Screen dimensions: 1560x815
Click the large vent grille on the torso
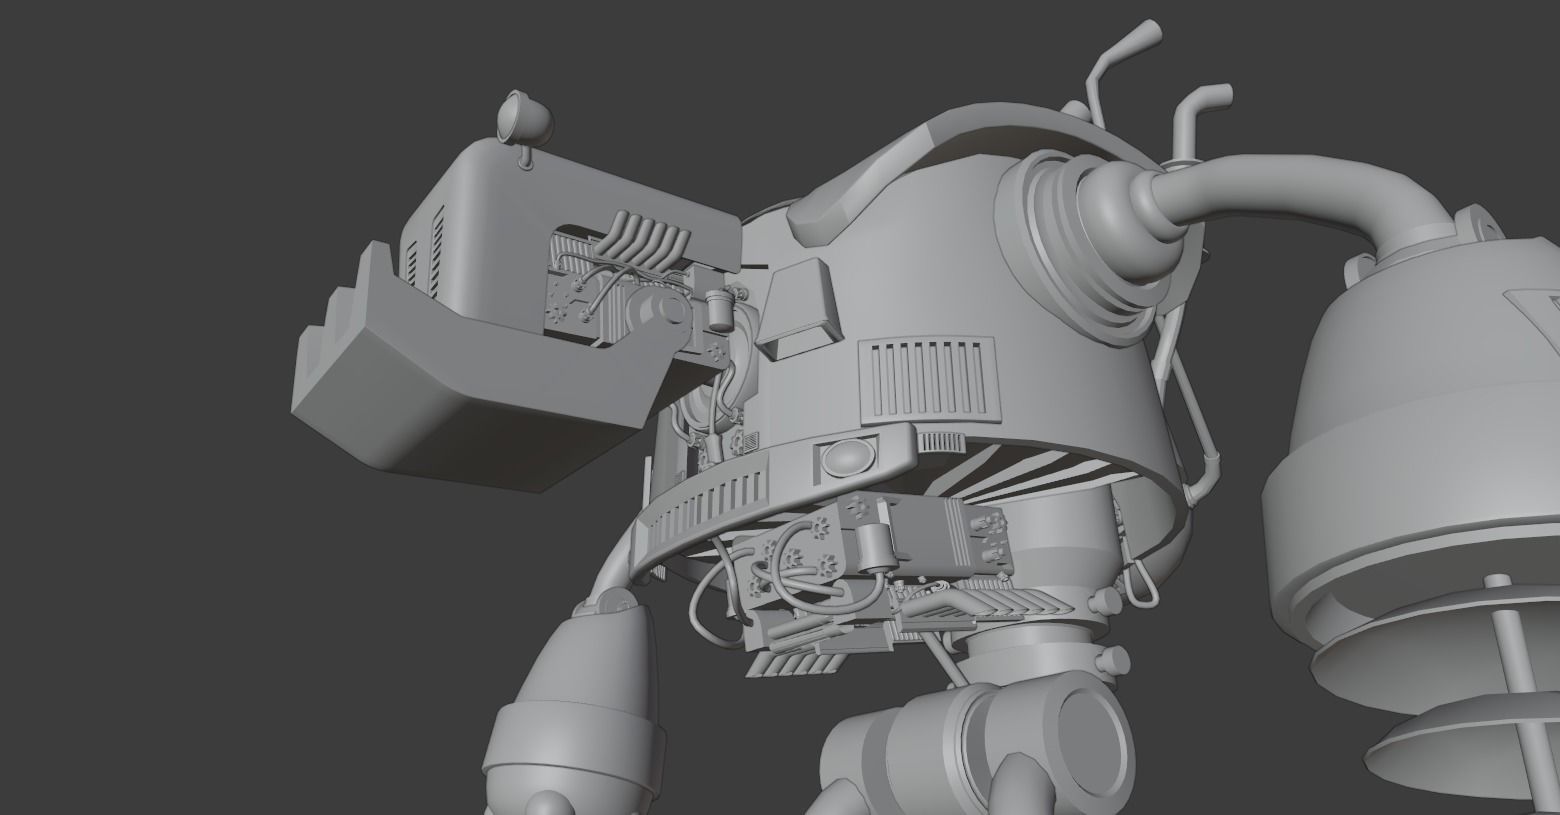[930, 379]
